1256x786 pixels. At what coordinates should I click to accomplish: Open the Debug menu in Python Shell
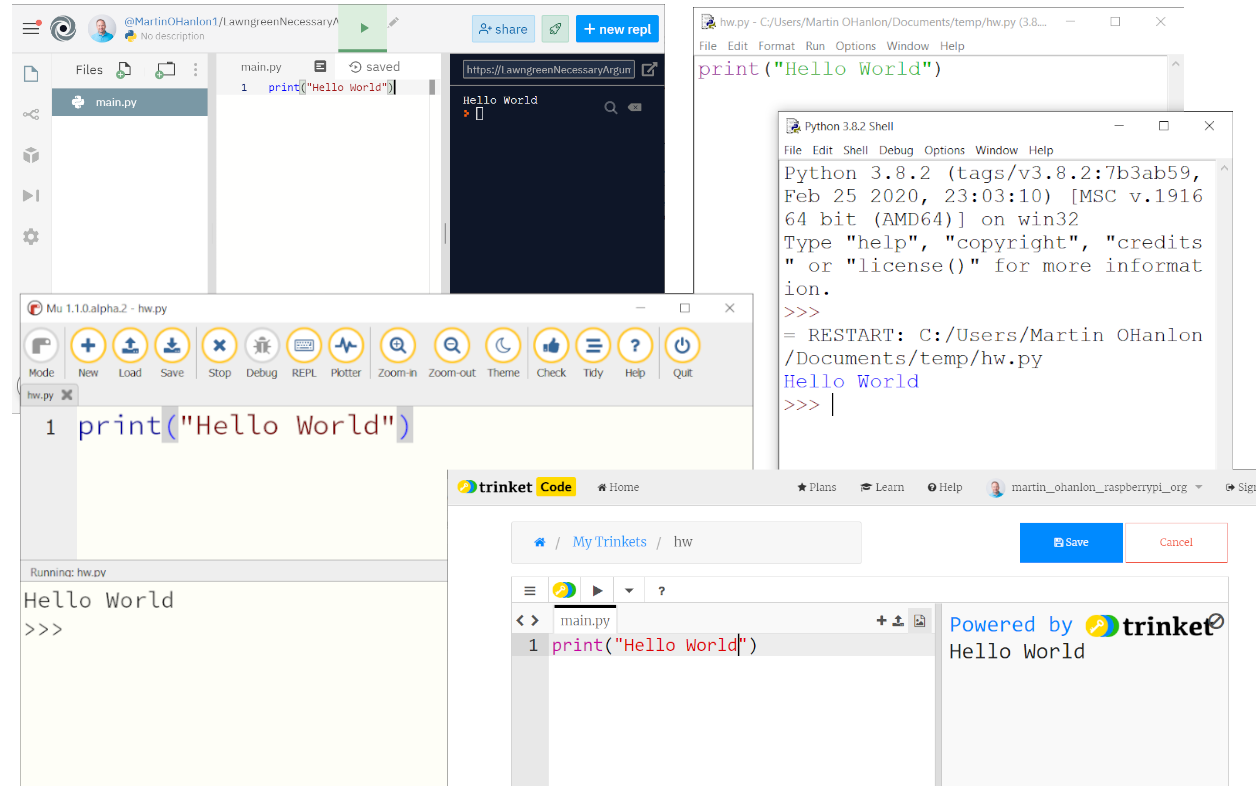(896, 150)
